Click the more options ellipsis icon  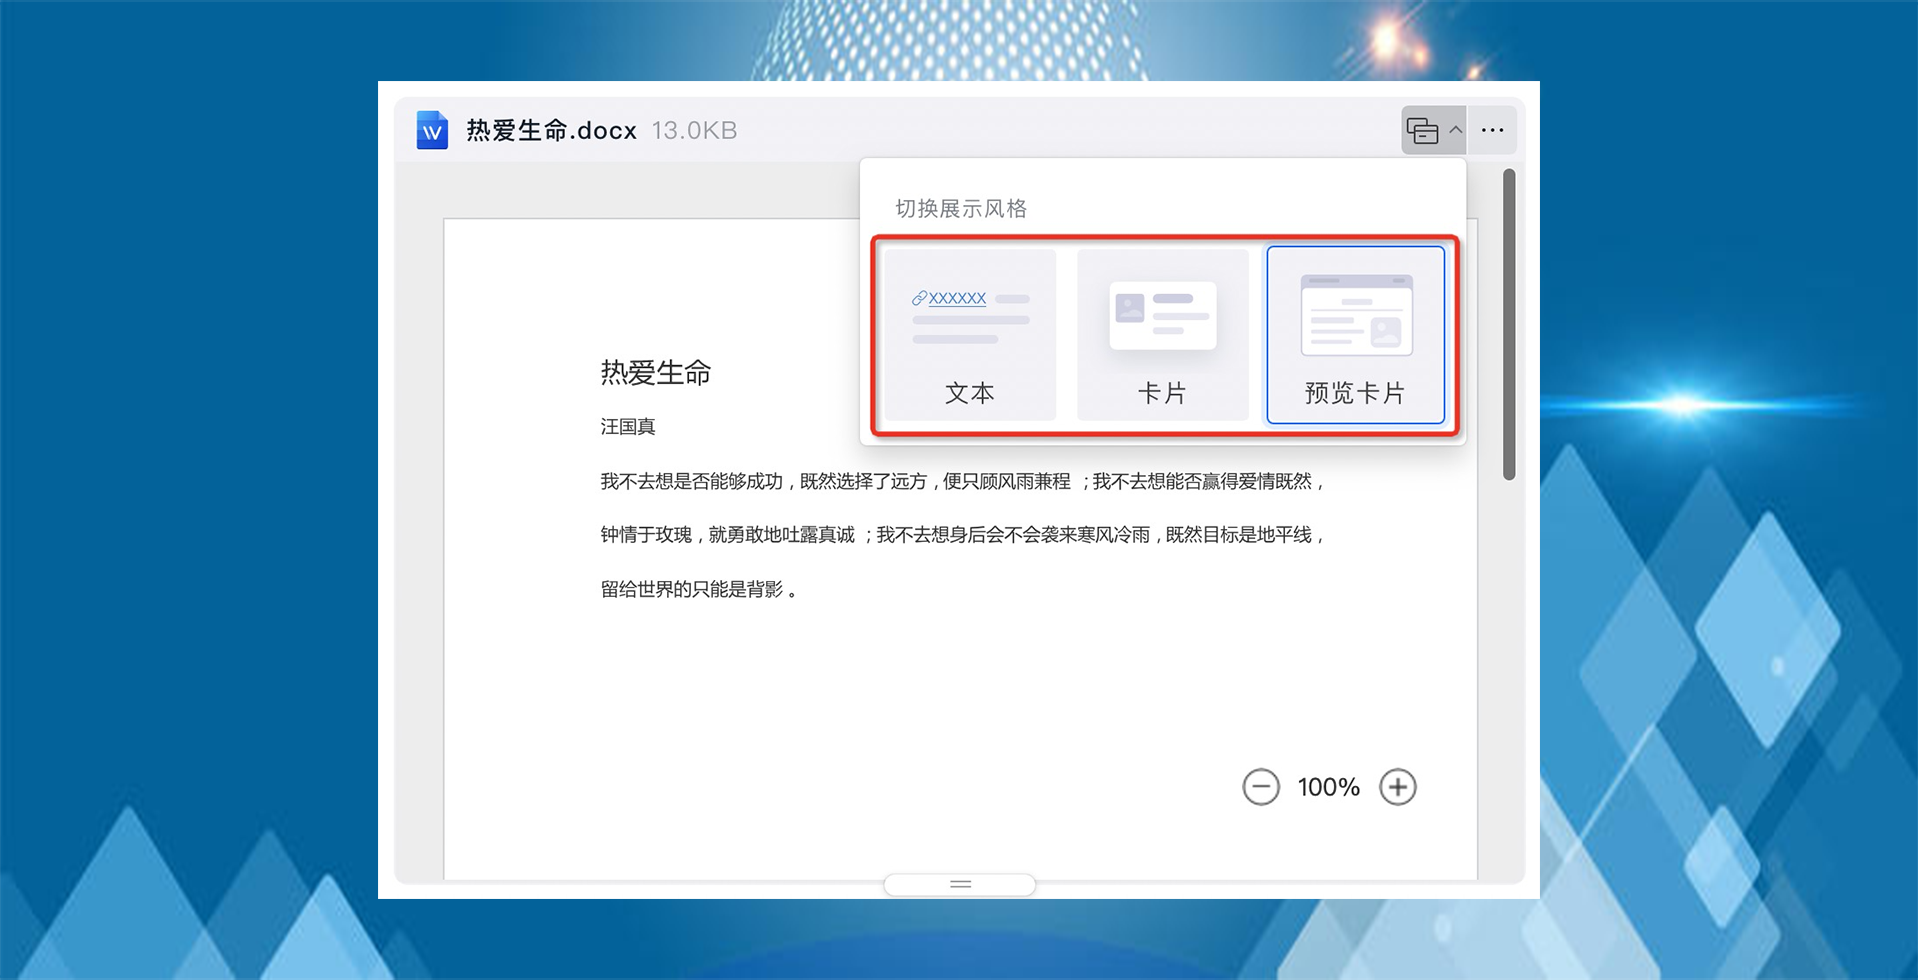(1492, 129)
